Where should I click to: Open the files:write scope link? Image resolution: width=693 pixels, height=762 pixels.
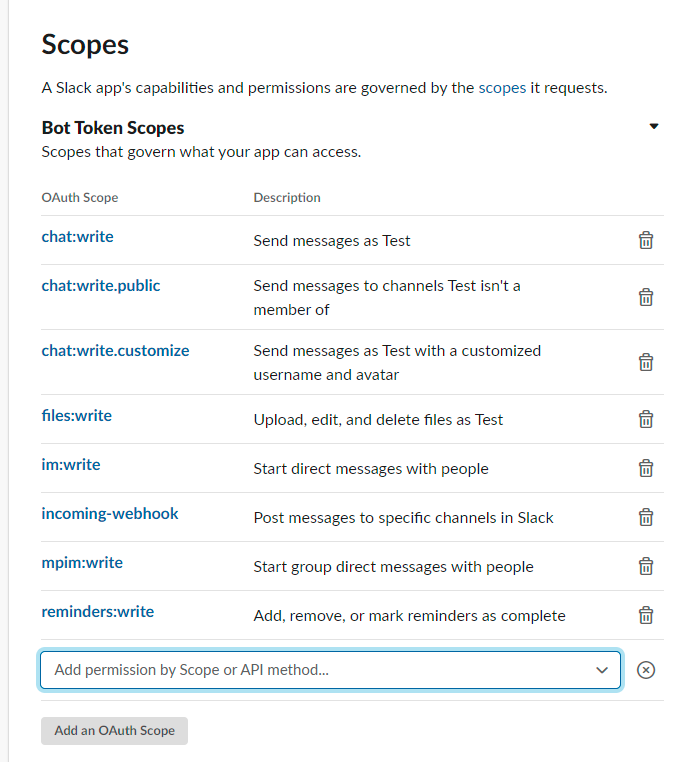point(76,416)
